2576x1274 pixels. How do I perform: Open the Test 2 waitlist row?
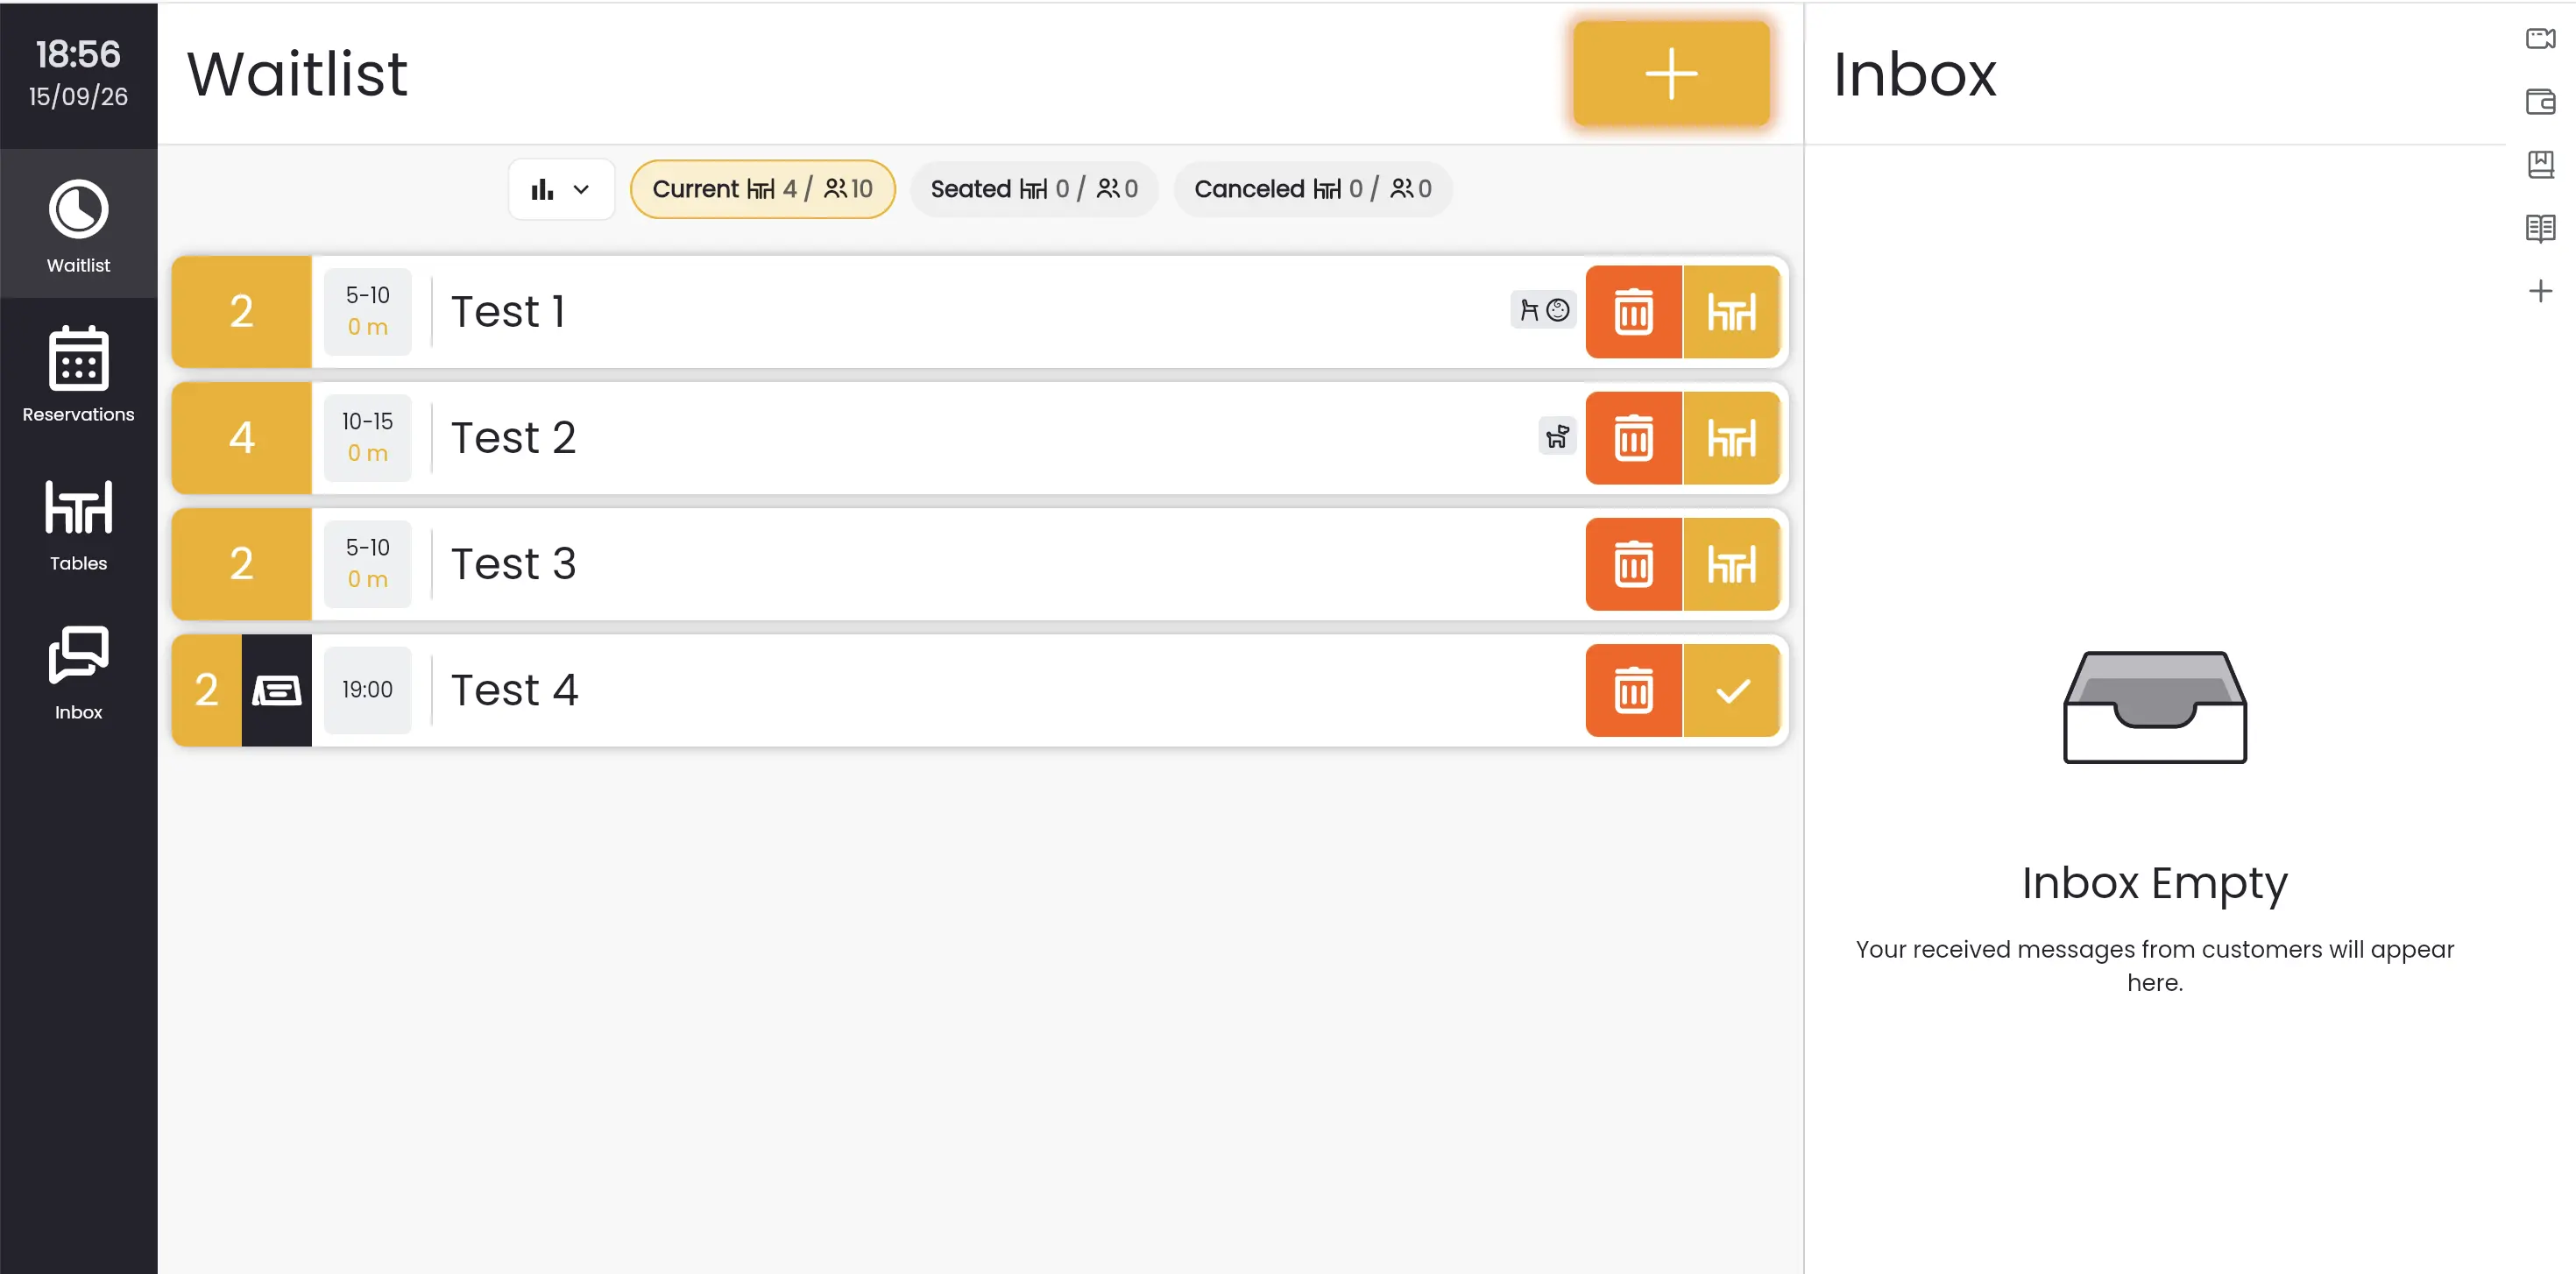tap(979, 438)
